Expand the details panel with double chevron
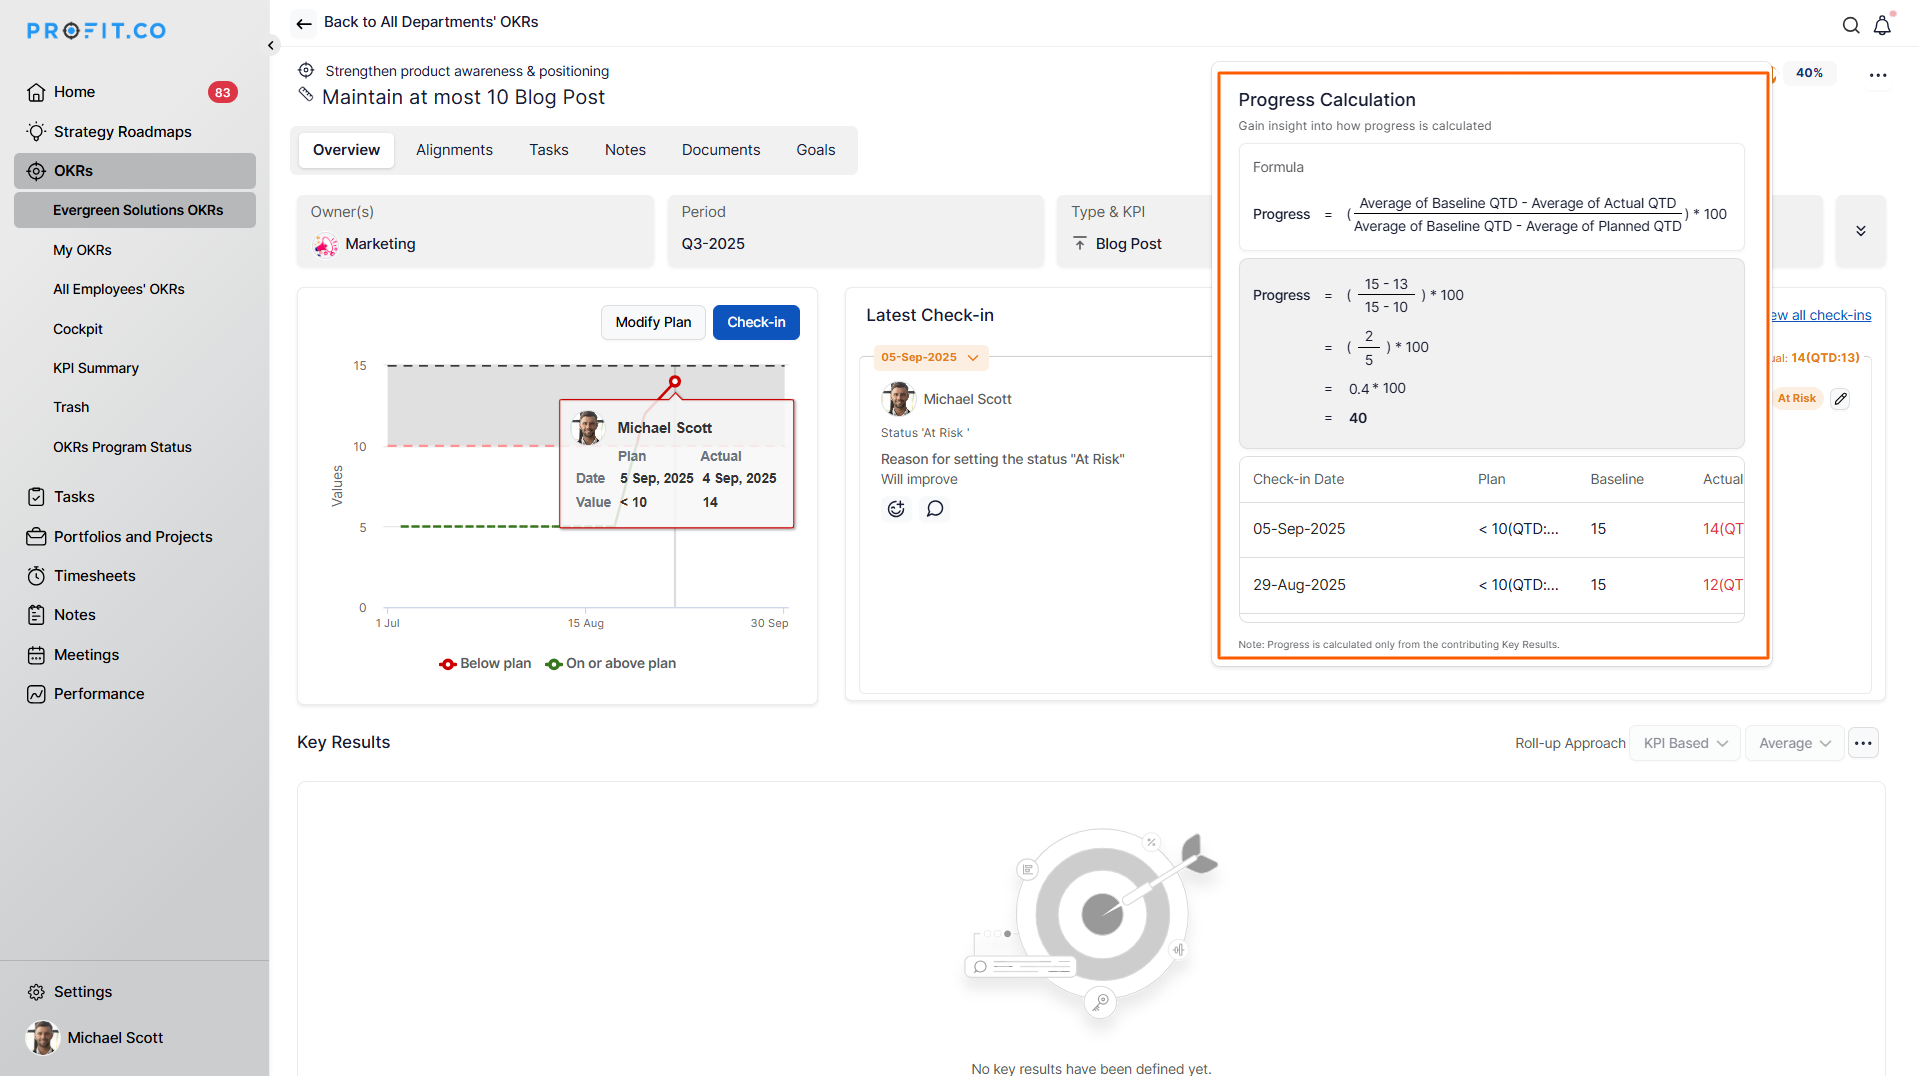Image resolution: width=1919 pixels, height=1076 pixels. tap(1860, 231)
